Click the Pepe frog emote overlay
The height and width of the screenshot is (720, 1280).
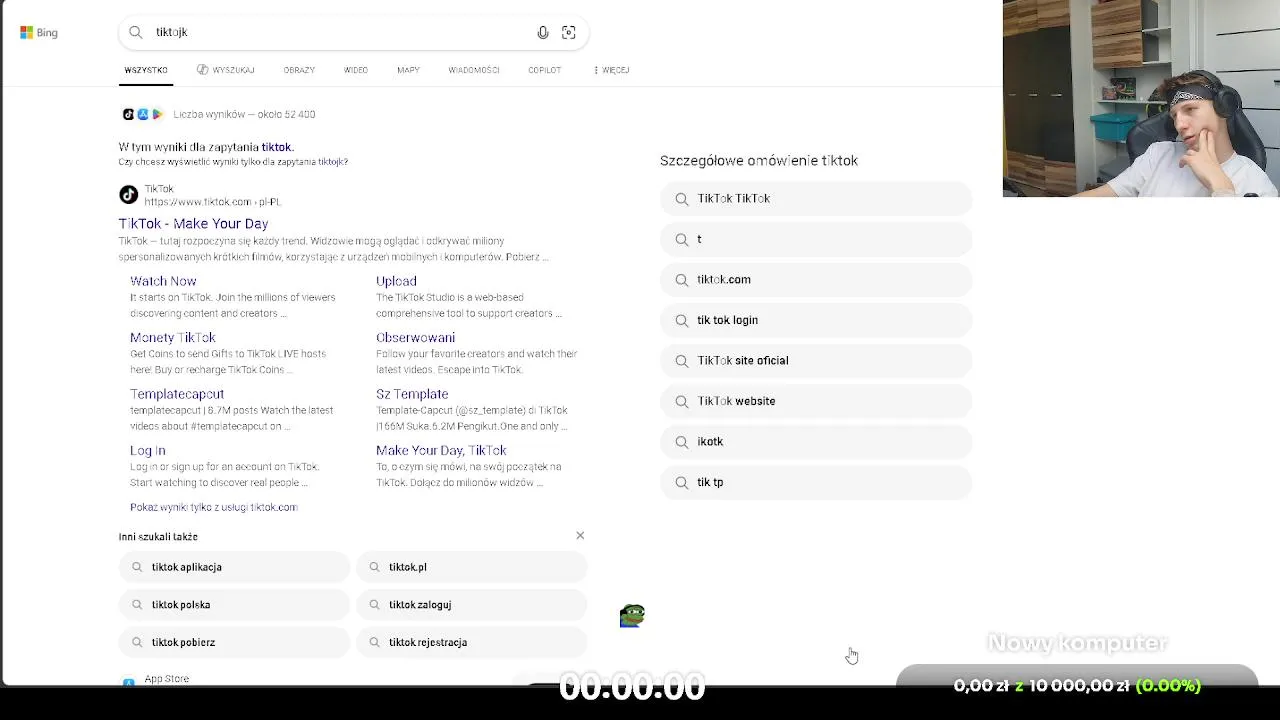coord(632,616)
